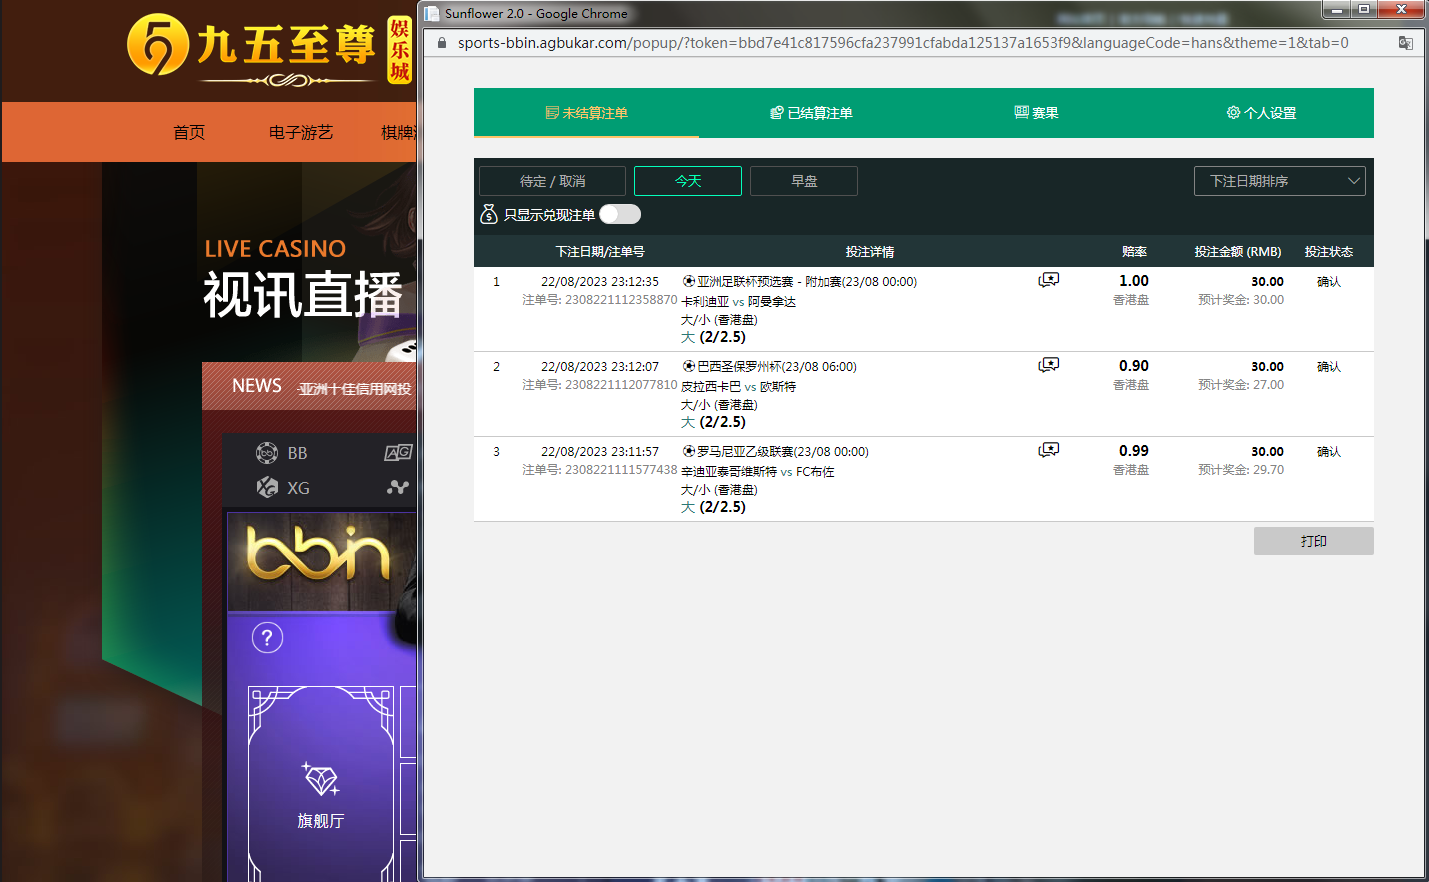
Task: Click the live stream icon for bet row 2
Action: (1048, 365)
